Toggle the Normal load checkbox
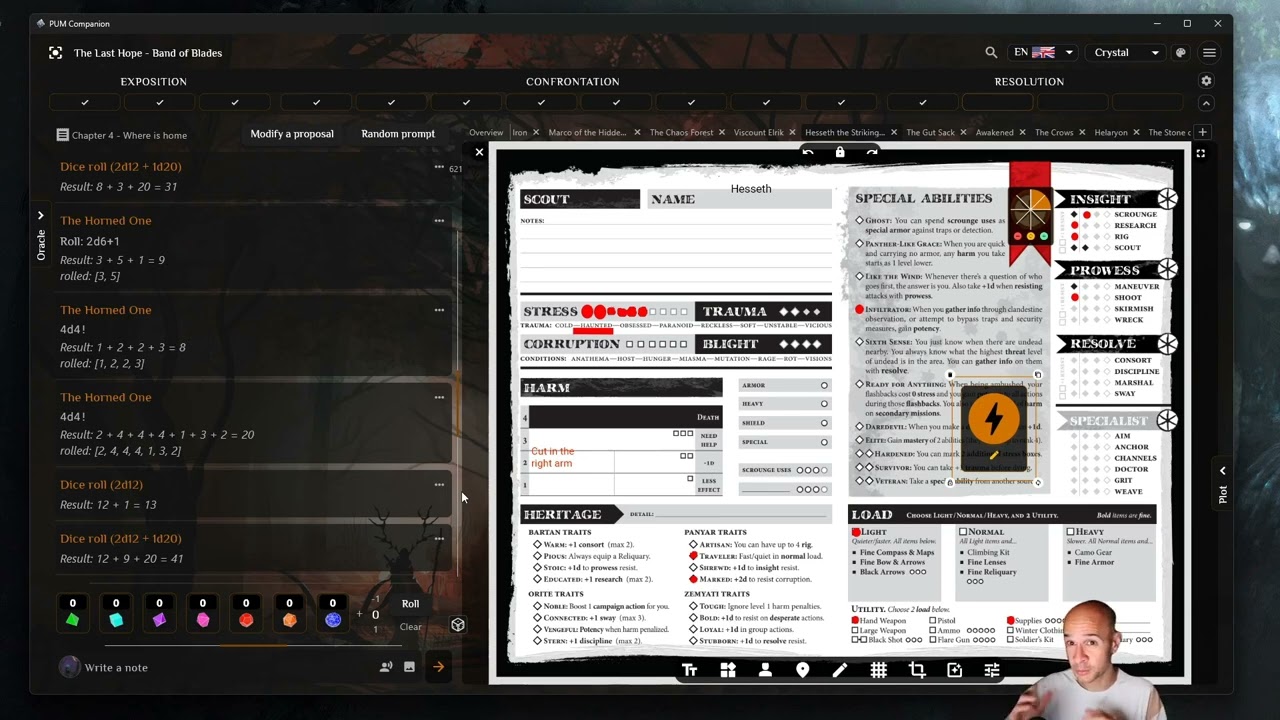 pos(963,532)
